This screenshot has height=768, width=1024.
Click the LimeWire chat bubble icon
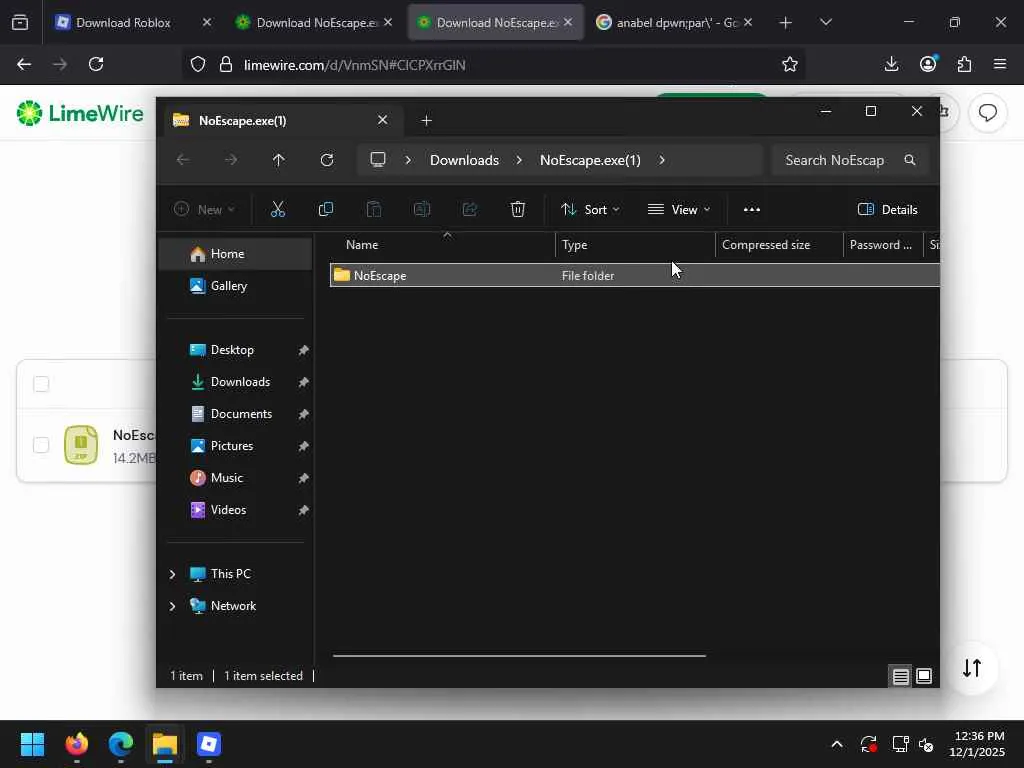click(x=987, y=113)
